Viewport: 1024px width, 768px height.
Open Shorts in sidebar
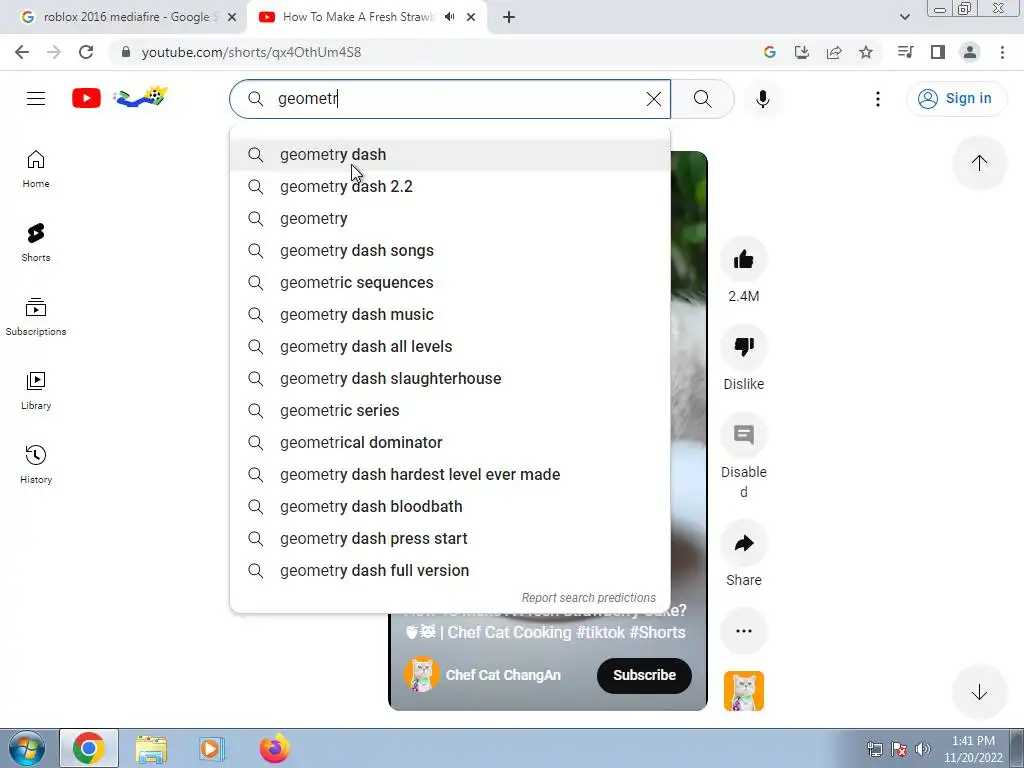(36, 243)
